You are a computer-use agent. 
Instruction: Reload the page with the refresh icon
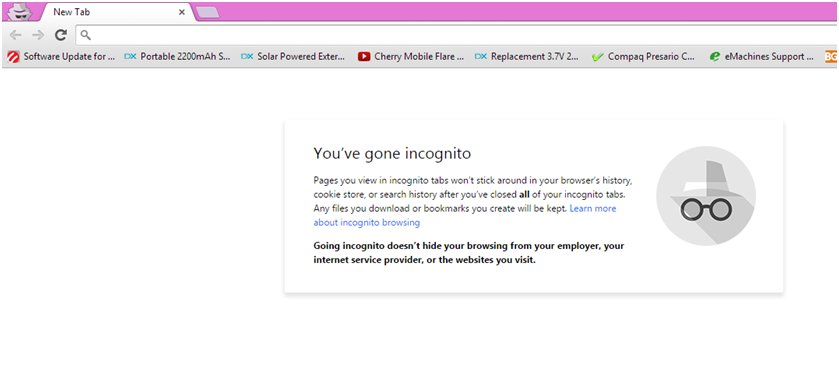(61, 35)
